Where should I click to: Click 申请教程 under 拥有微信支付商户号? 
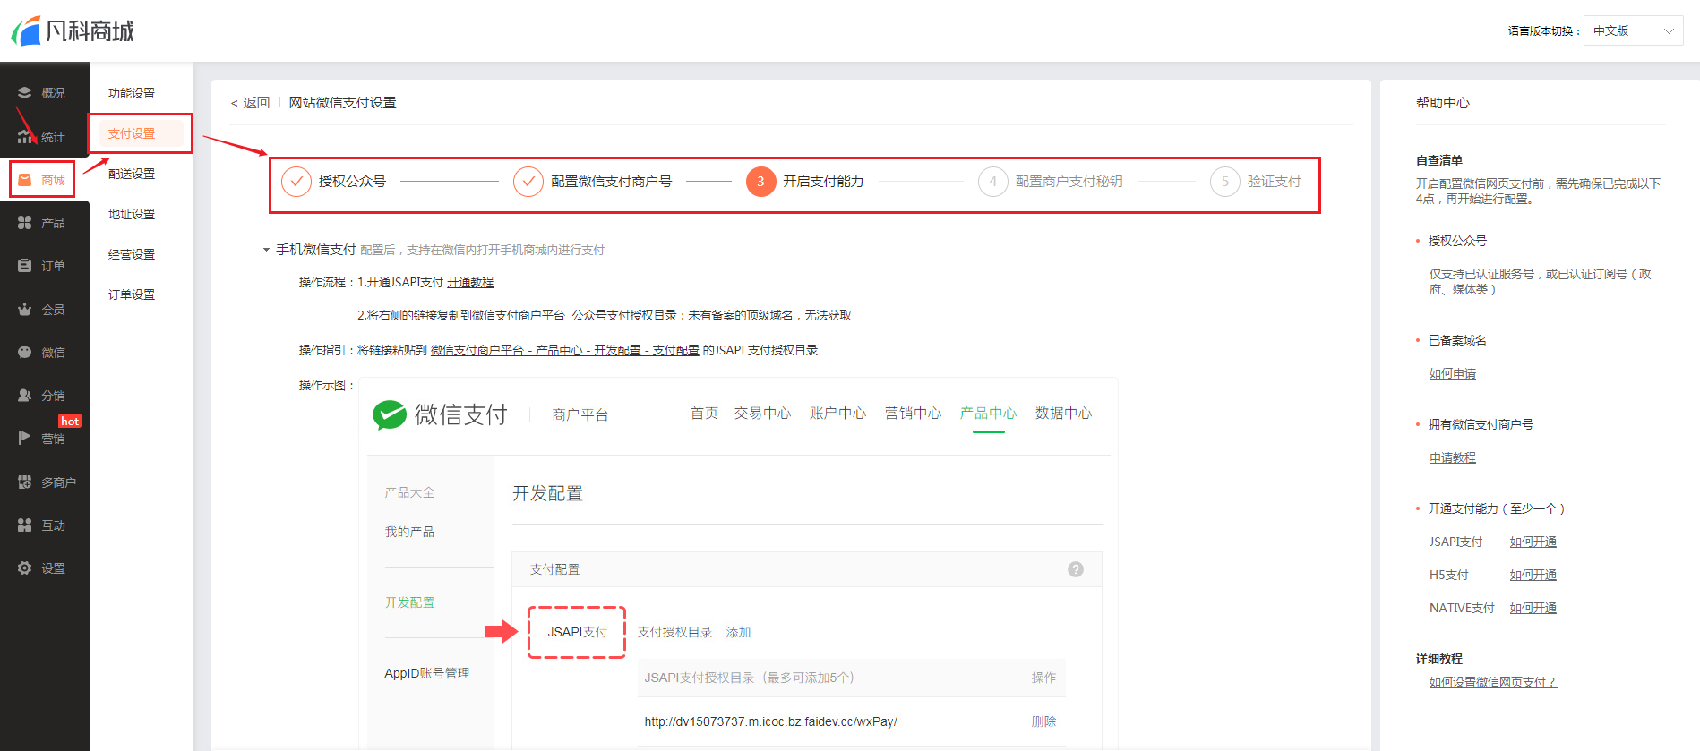(x=1452, y=458)
